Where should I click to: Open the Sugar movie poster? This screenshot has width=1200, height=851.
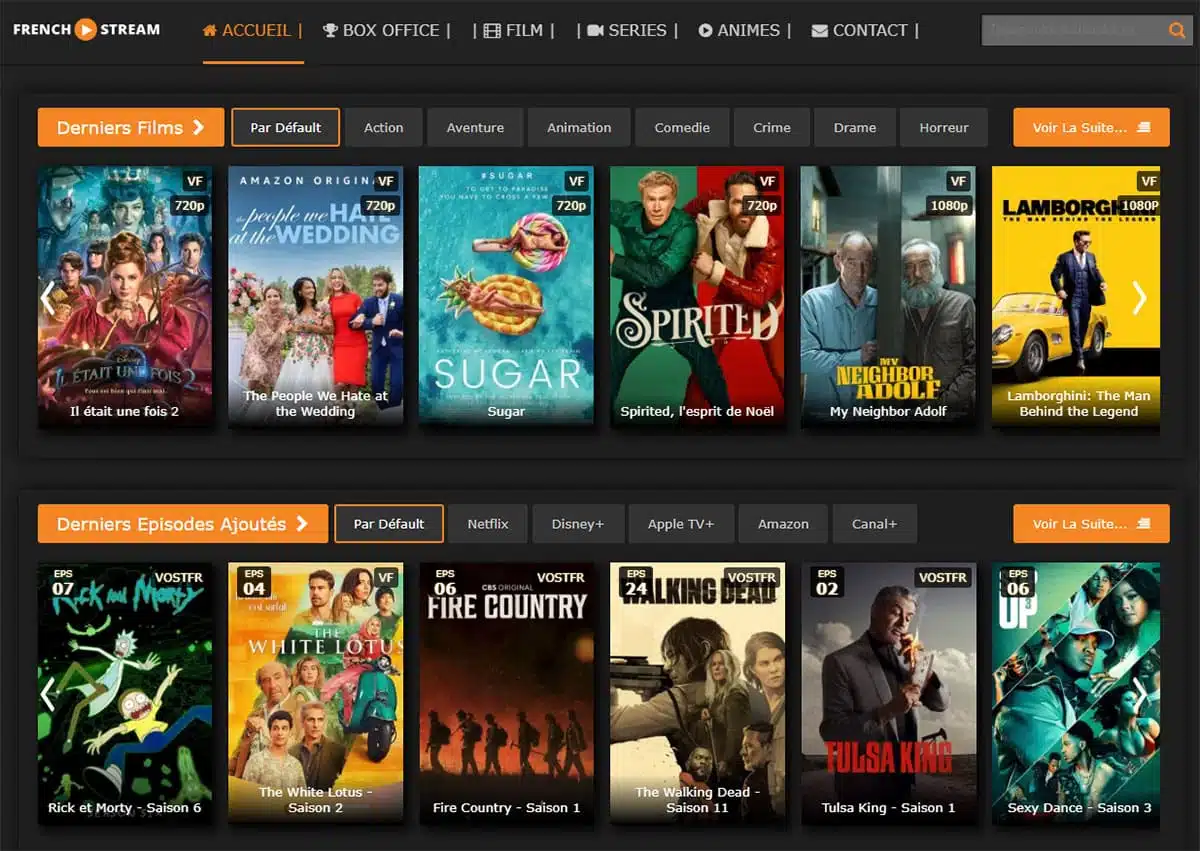[506, 297]
